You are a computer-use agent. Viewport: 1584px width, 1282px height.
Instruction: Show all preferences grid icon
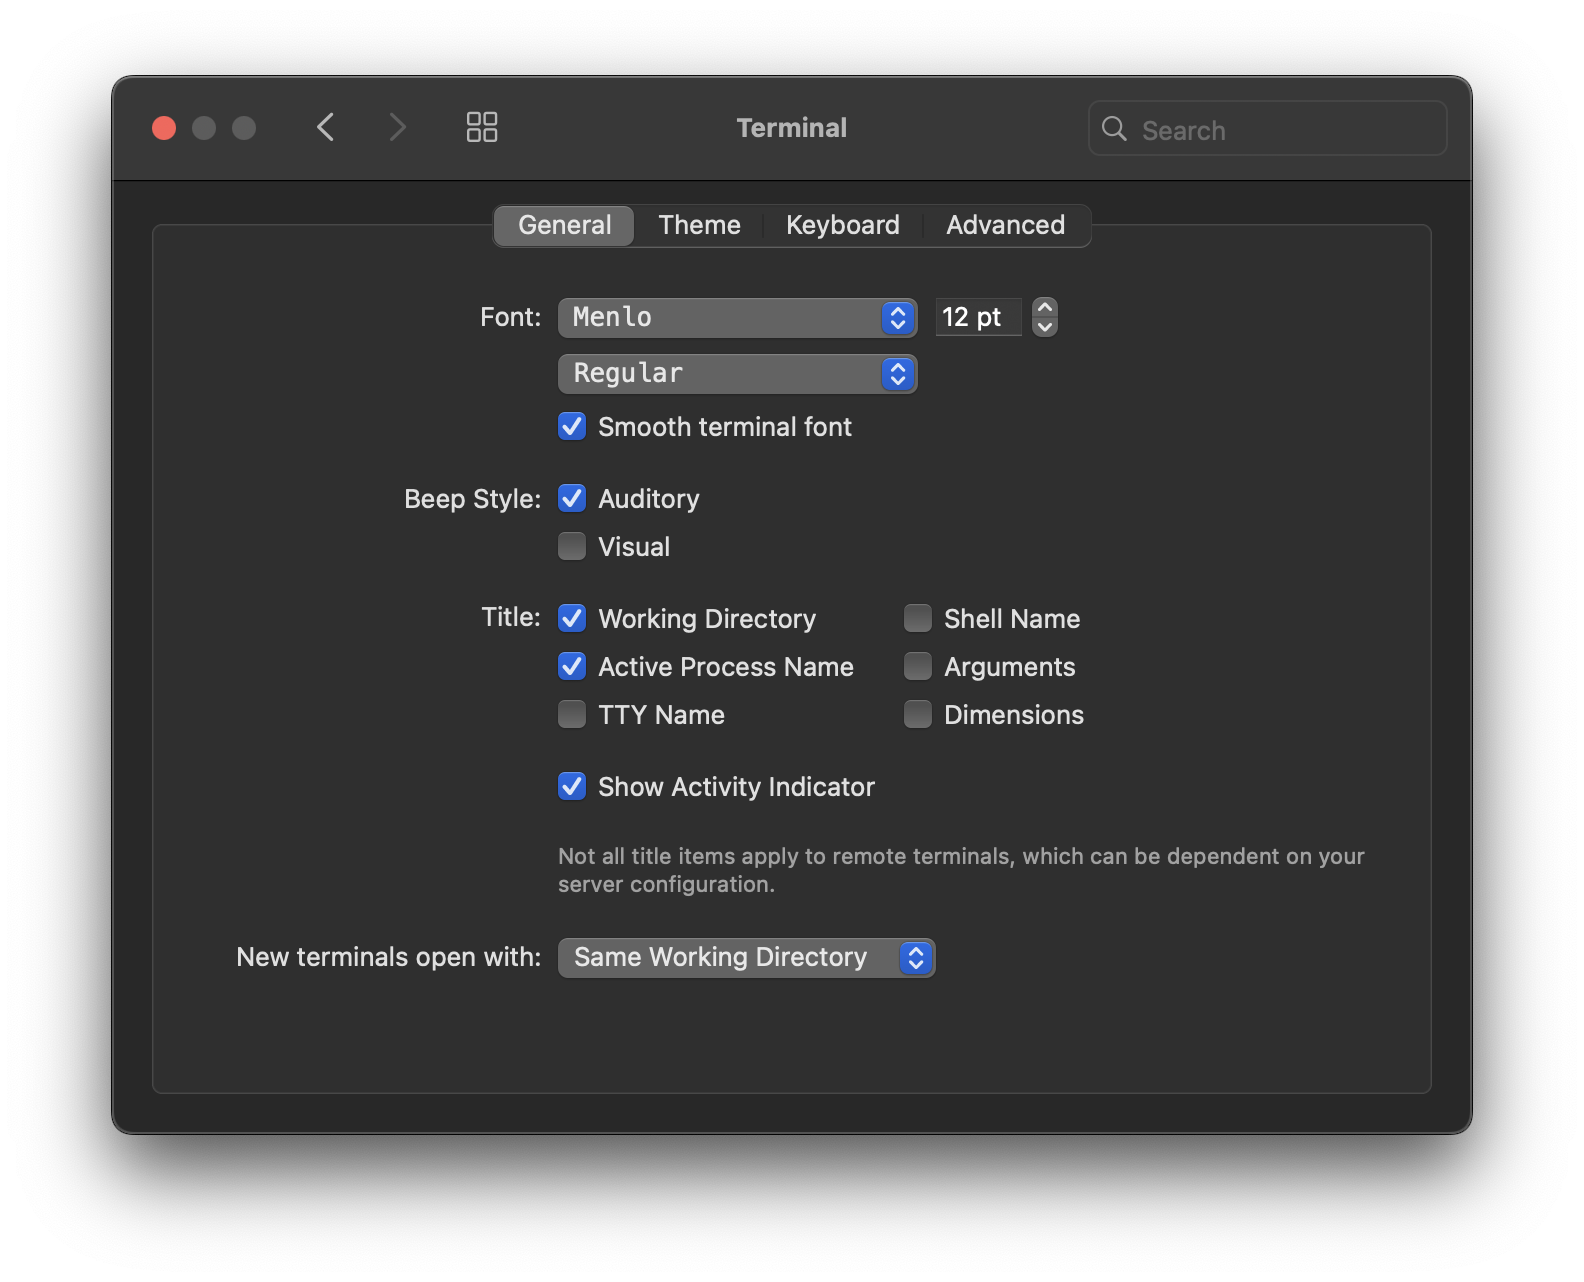(482, 127)
